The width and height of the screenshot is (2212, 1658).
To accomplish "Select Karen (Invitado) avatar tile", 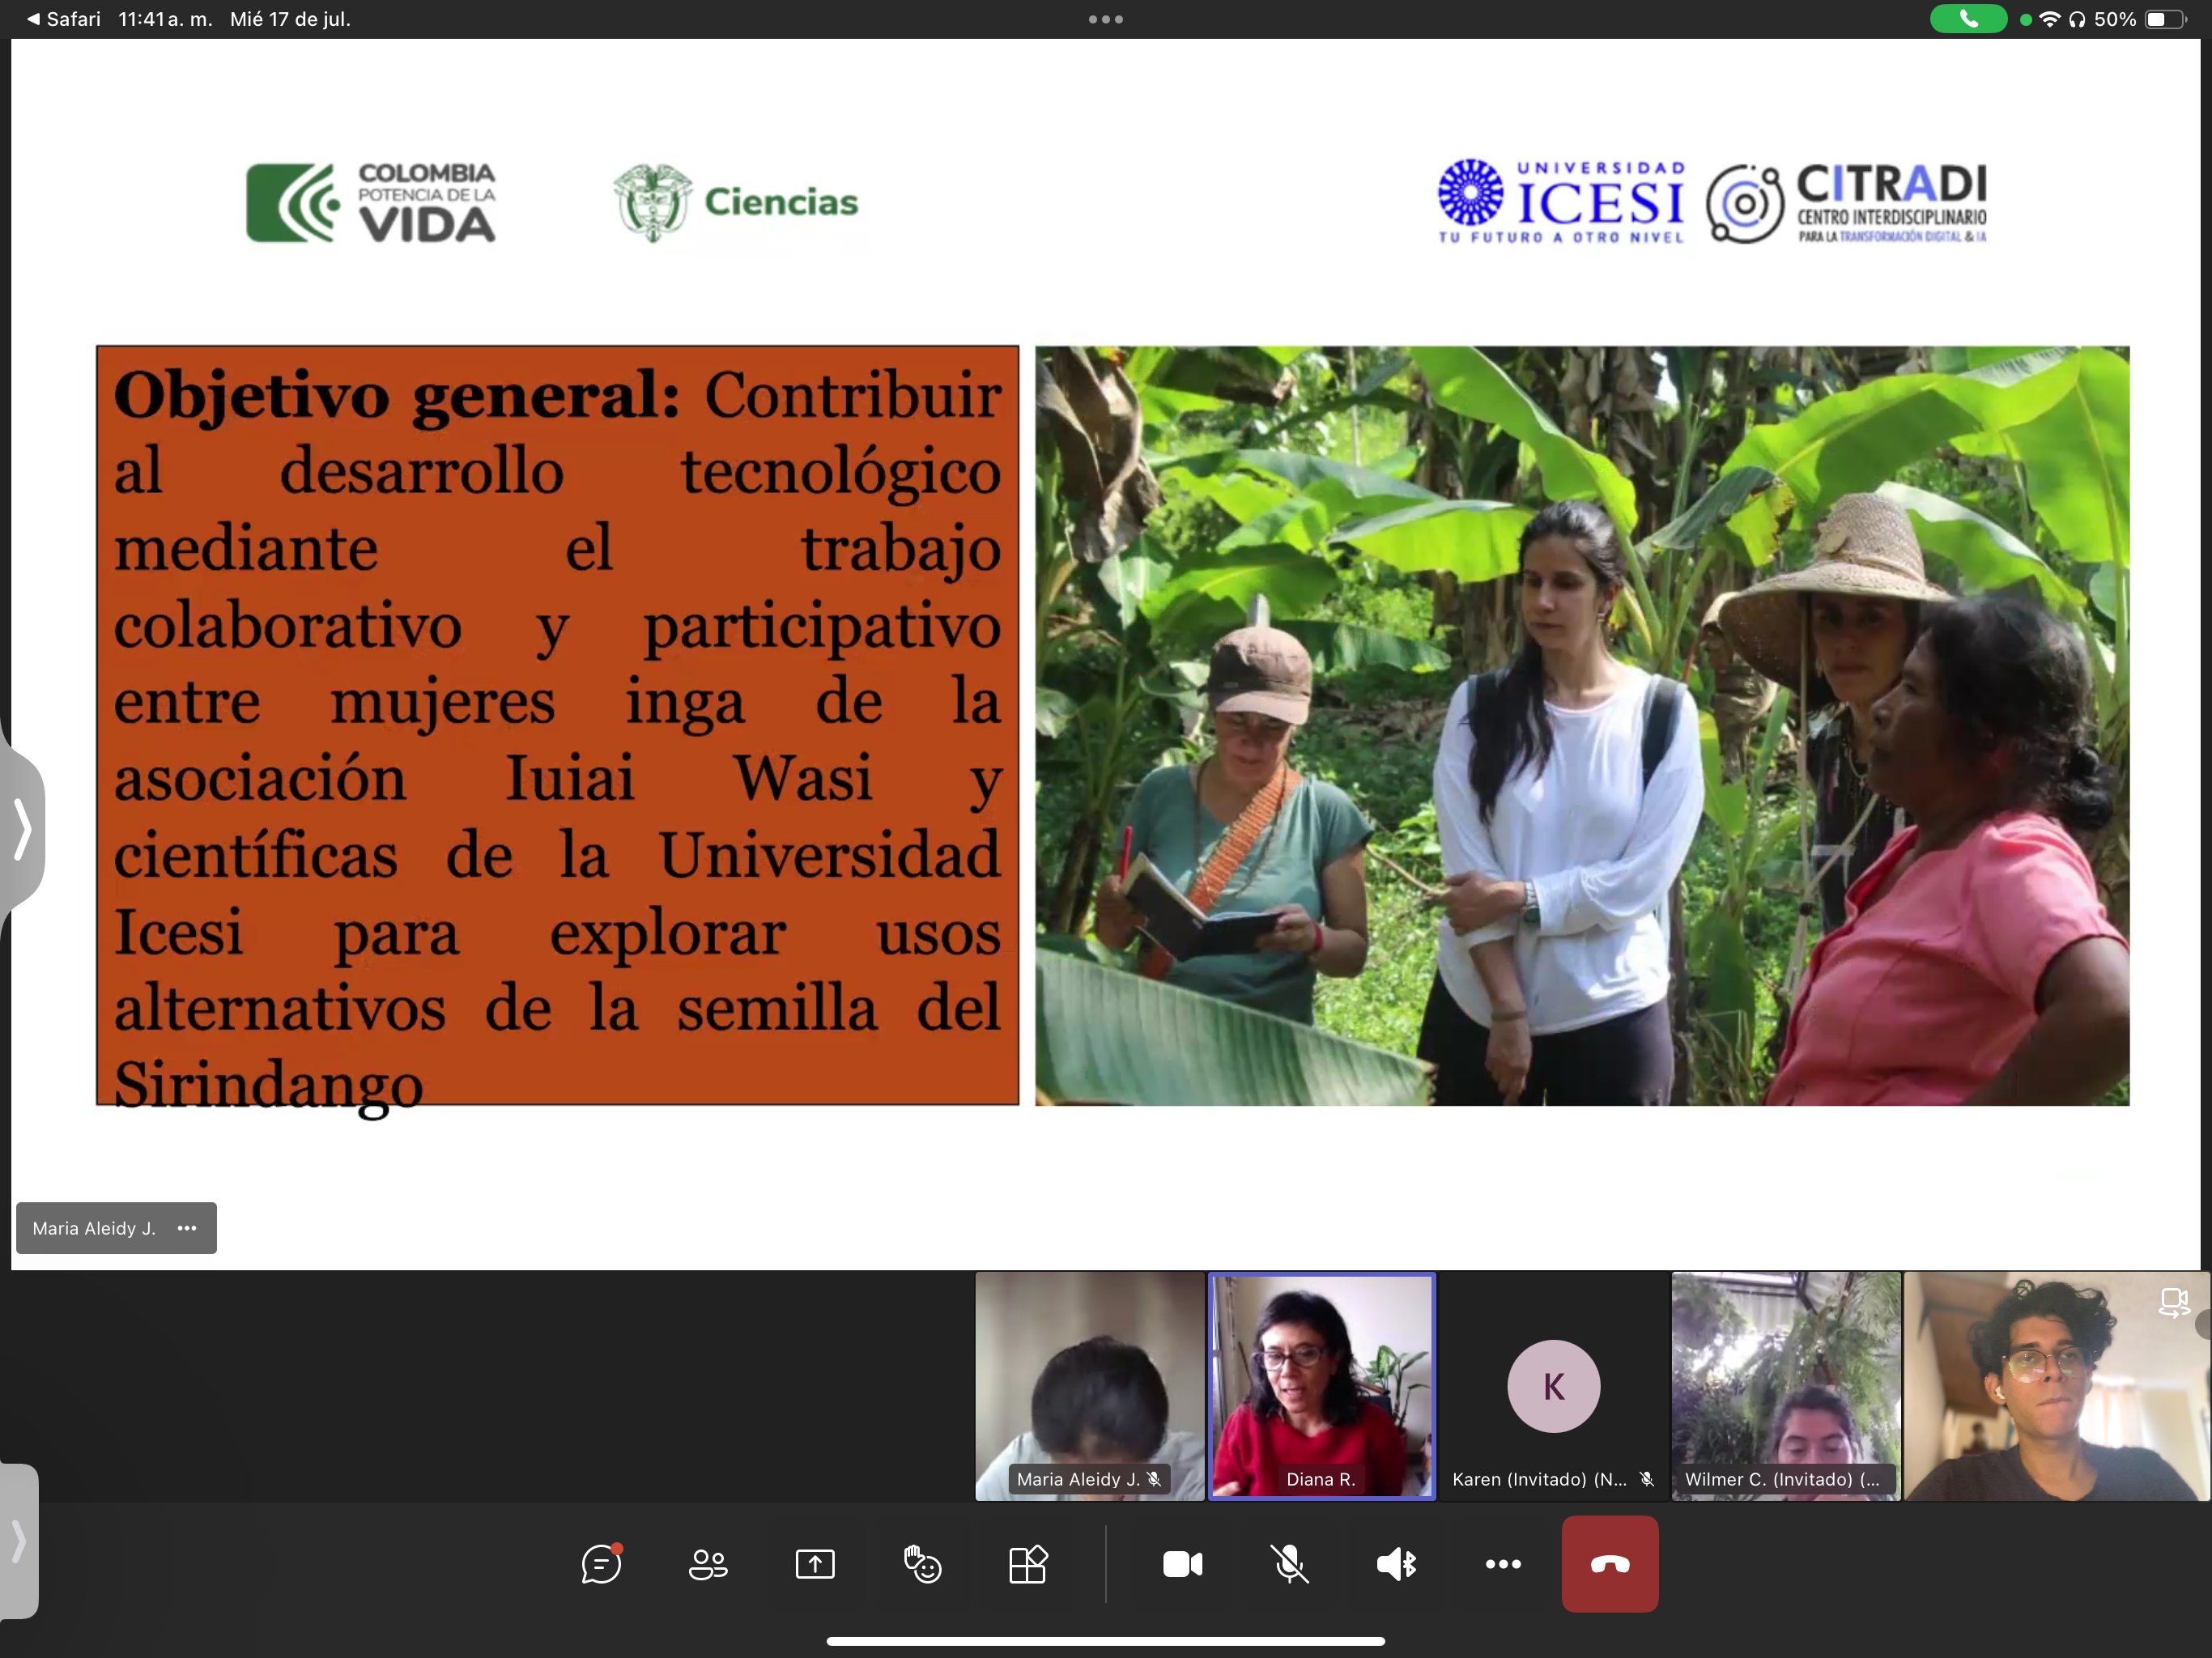I will click(x=1553, y=1386).
